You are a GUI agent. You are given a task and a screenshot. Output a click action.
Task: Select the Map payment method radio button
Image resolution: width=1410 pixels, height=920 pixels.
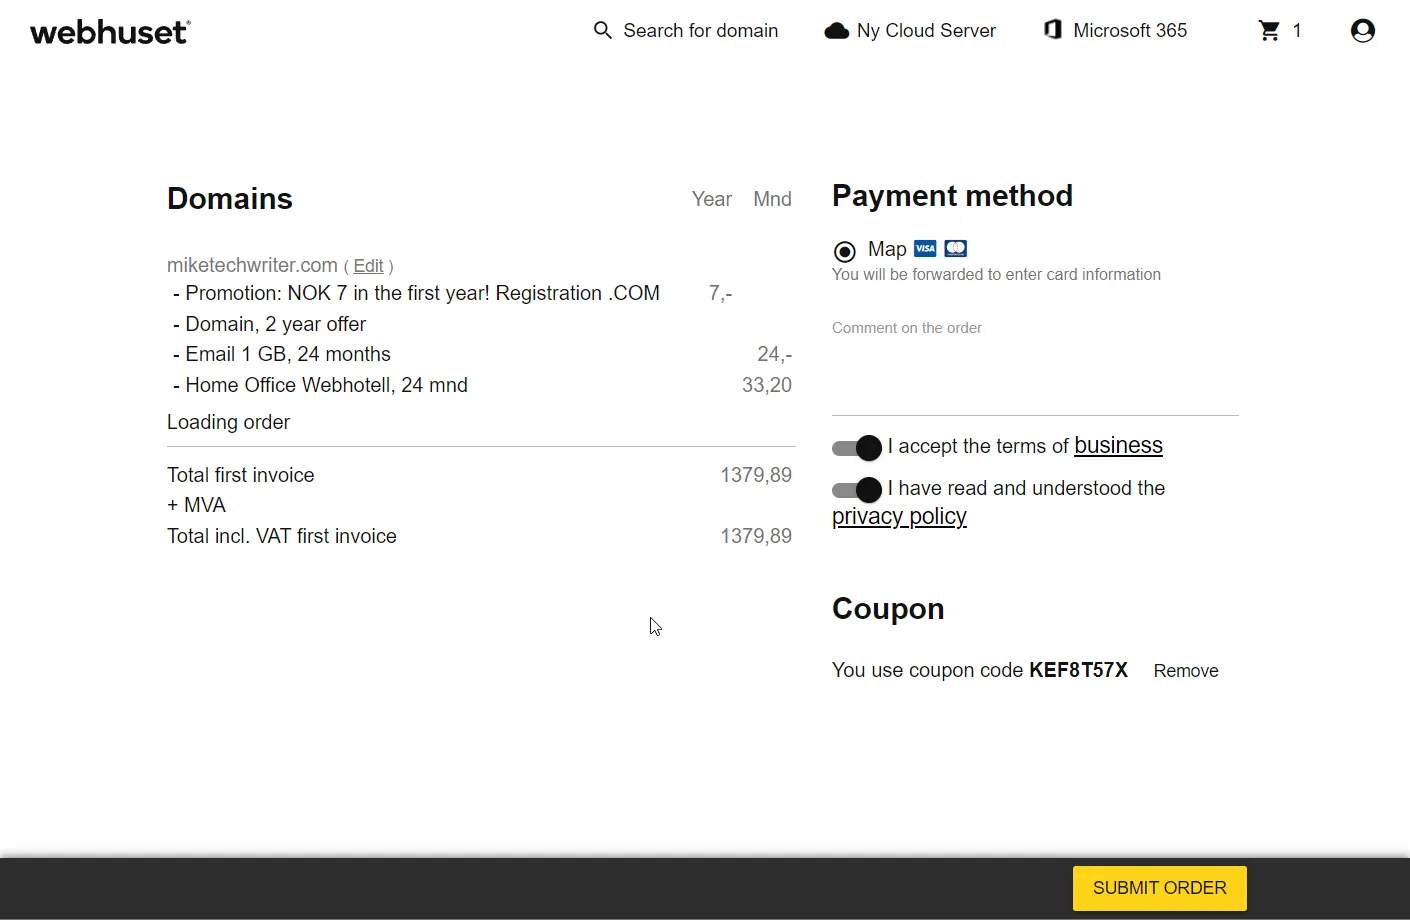coord(845,251)
